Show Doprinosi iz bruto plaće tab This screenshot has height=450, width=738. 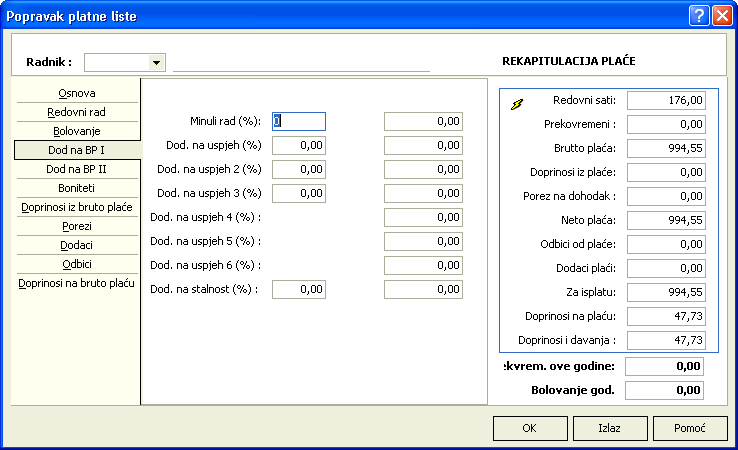[77, 207]
